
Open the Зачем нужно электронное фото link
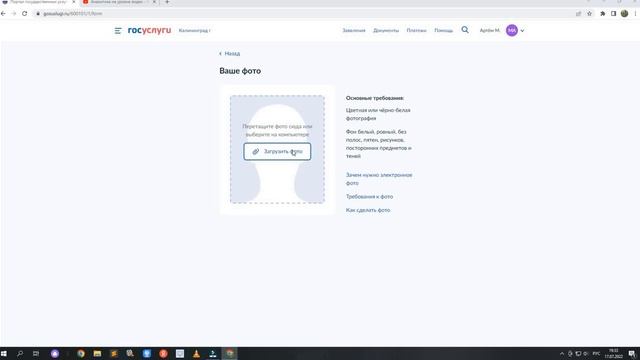379,179
